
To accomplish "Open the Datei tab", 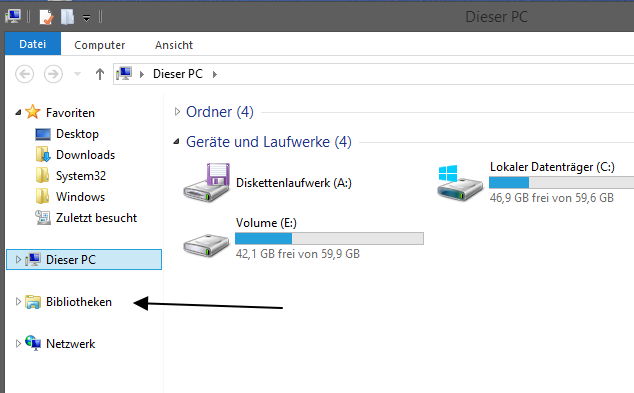I will click(33, 44).
